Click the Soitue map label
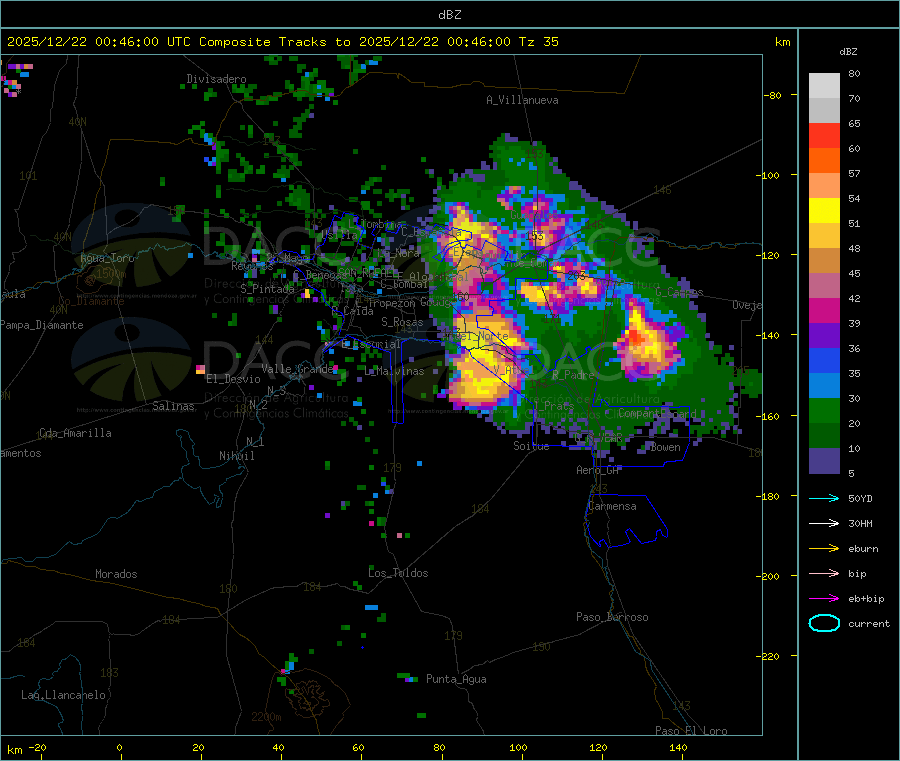Image resolution: width=900 pixels, height=761 pixels. [x=531, y=445]
